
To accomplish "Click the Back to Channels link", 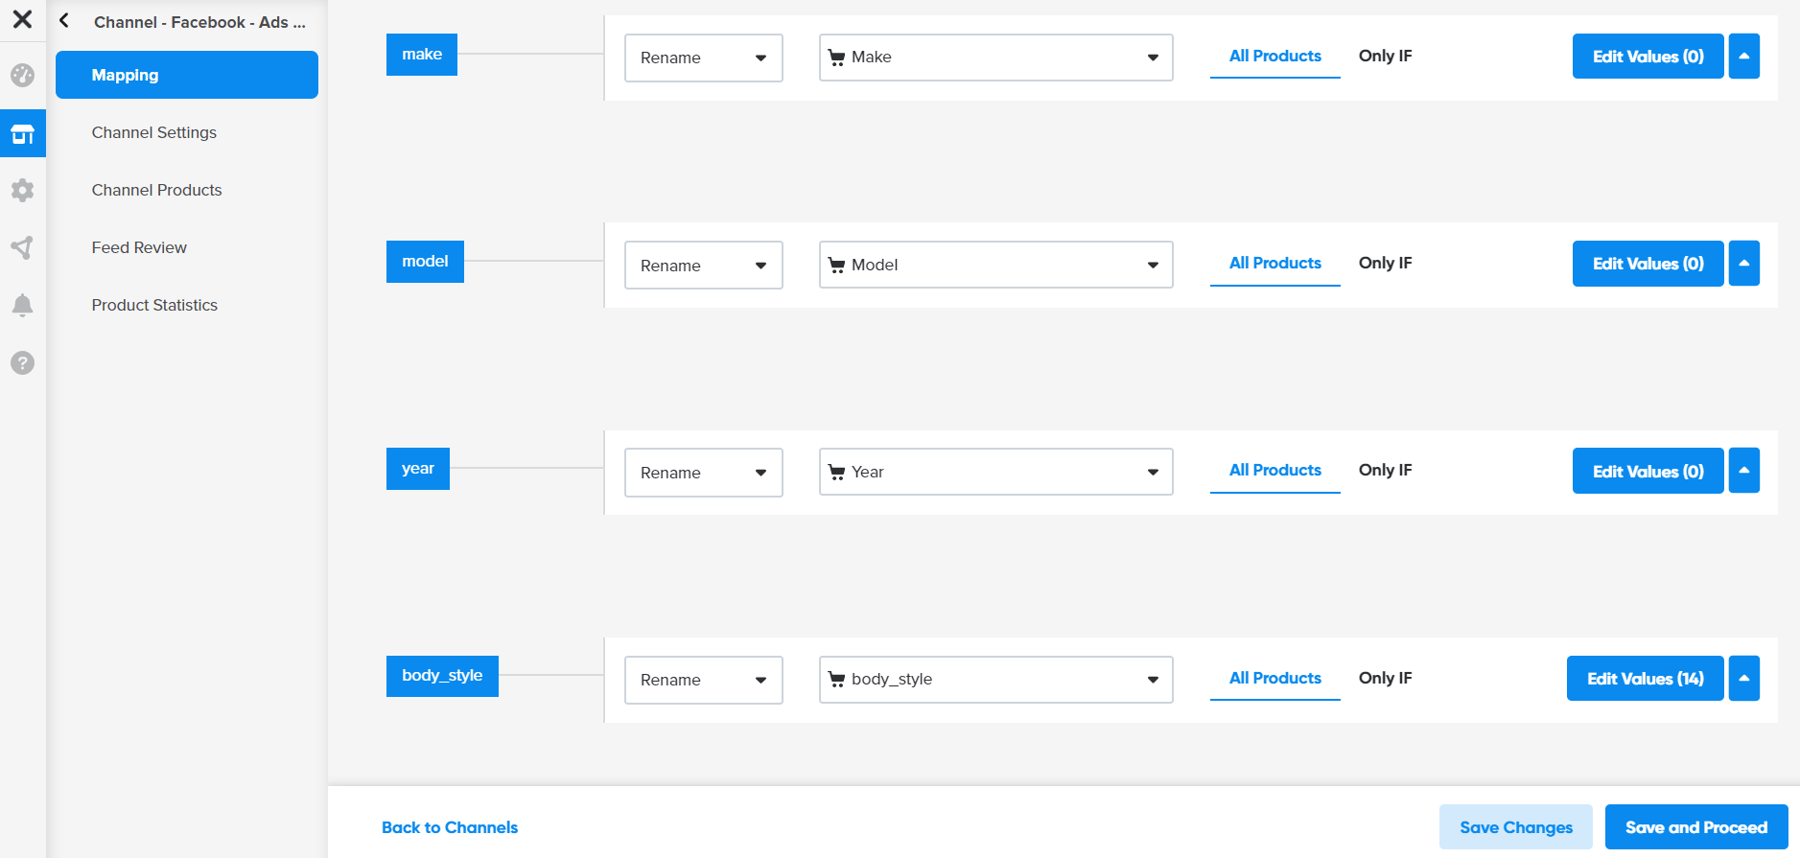I will point(450,827).
